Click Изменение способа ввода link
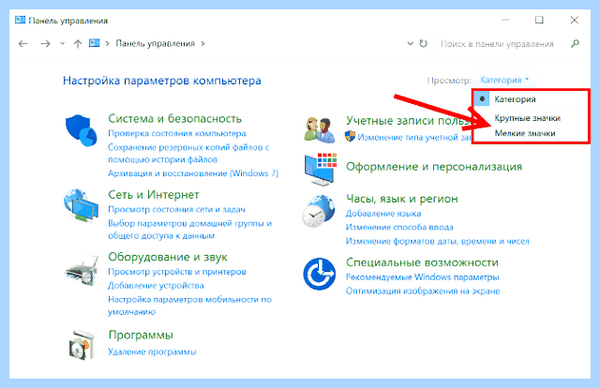The height and width of the screenshot is (388, 600). pos(399,227)
